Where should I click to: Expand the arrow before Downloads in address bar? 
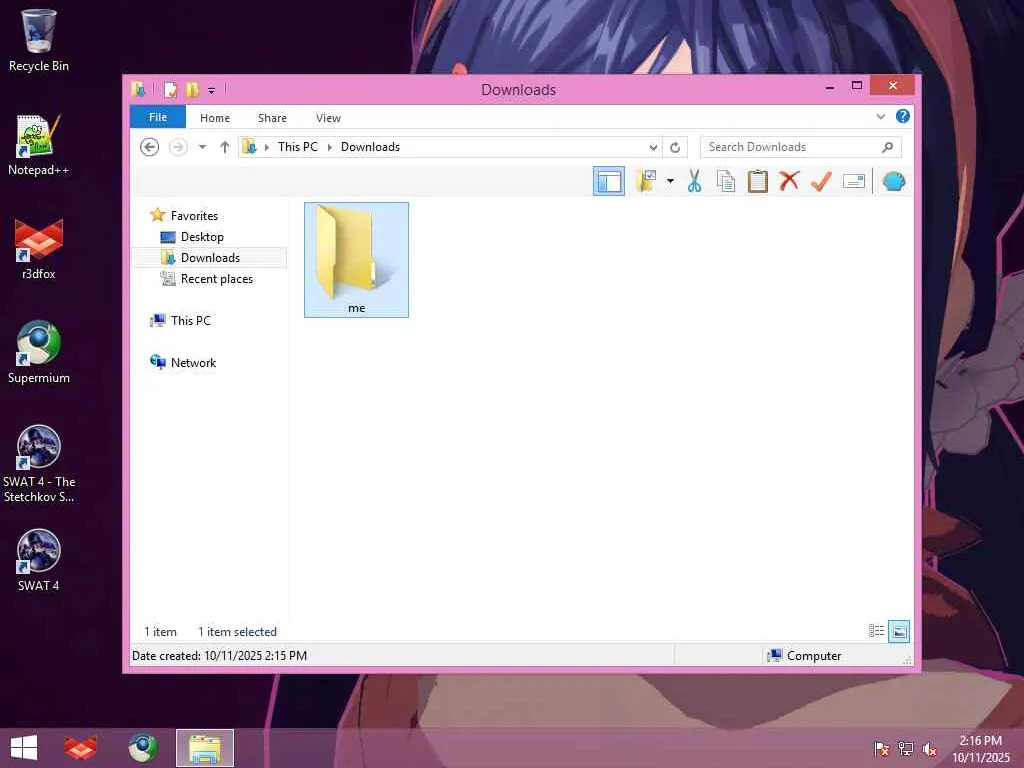[329, 147]
